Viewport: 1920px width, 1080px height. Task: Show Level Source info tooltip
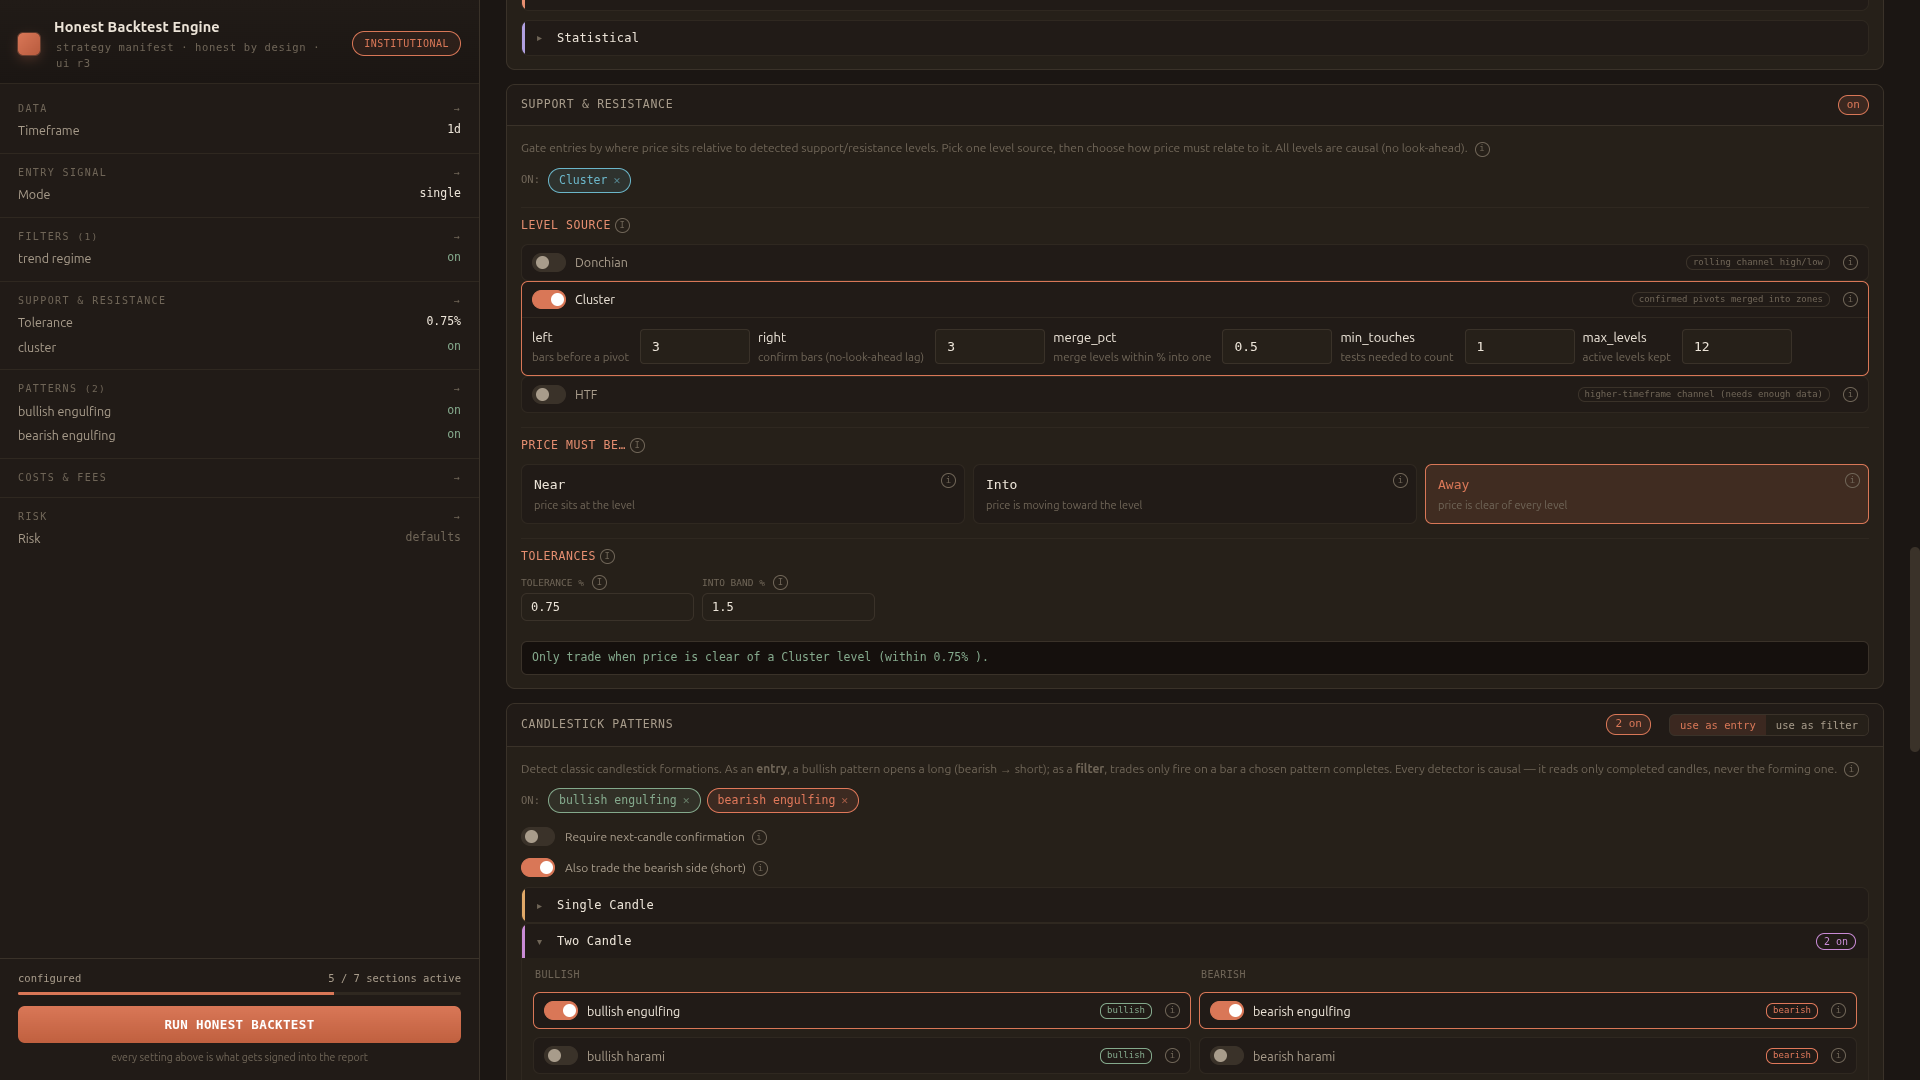point(622,225)
